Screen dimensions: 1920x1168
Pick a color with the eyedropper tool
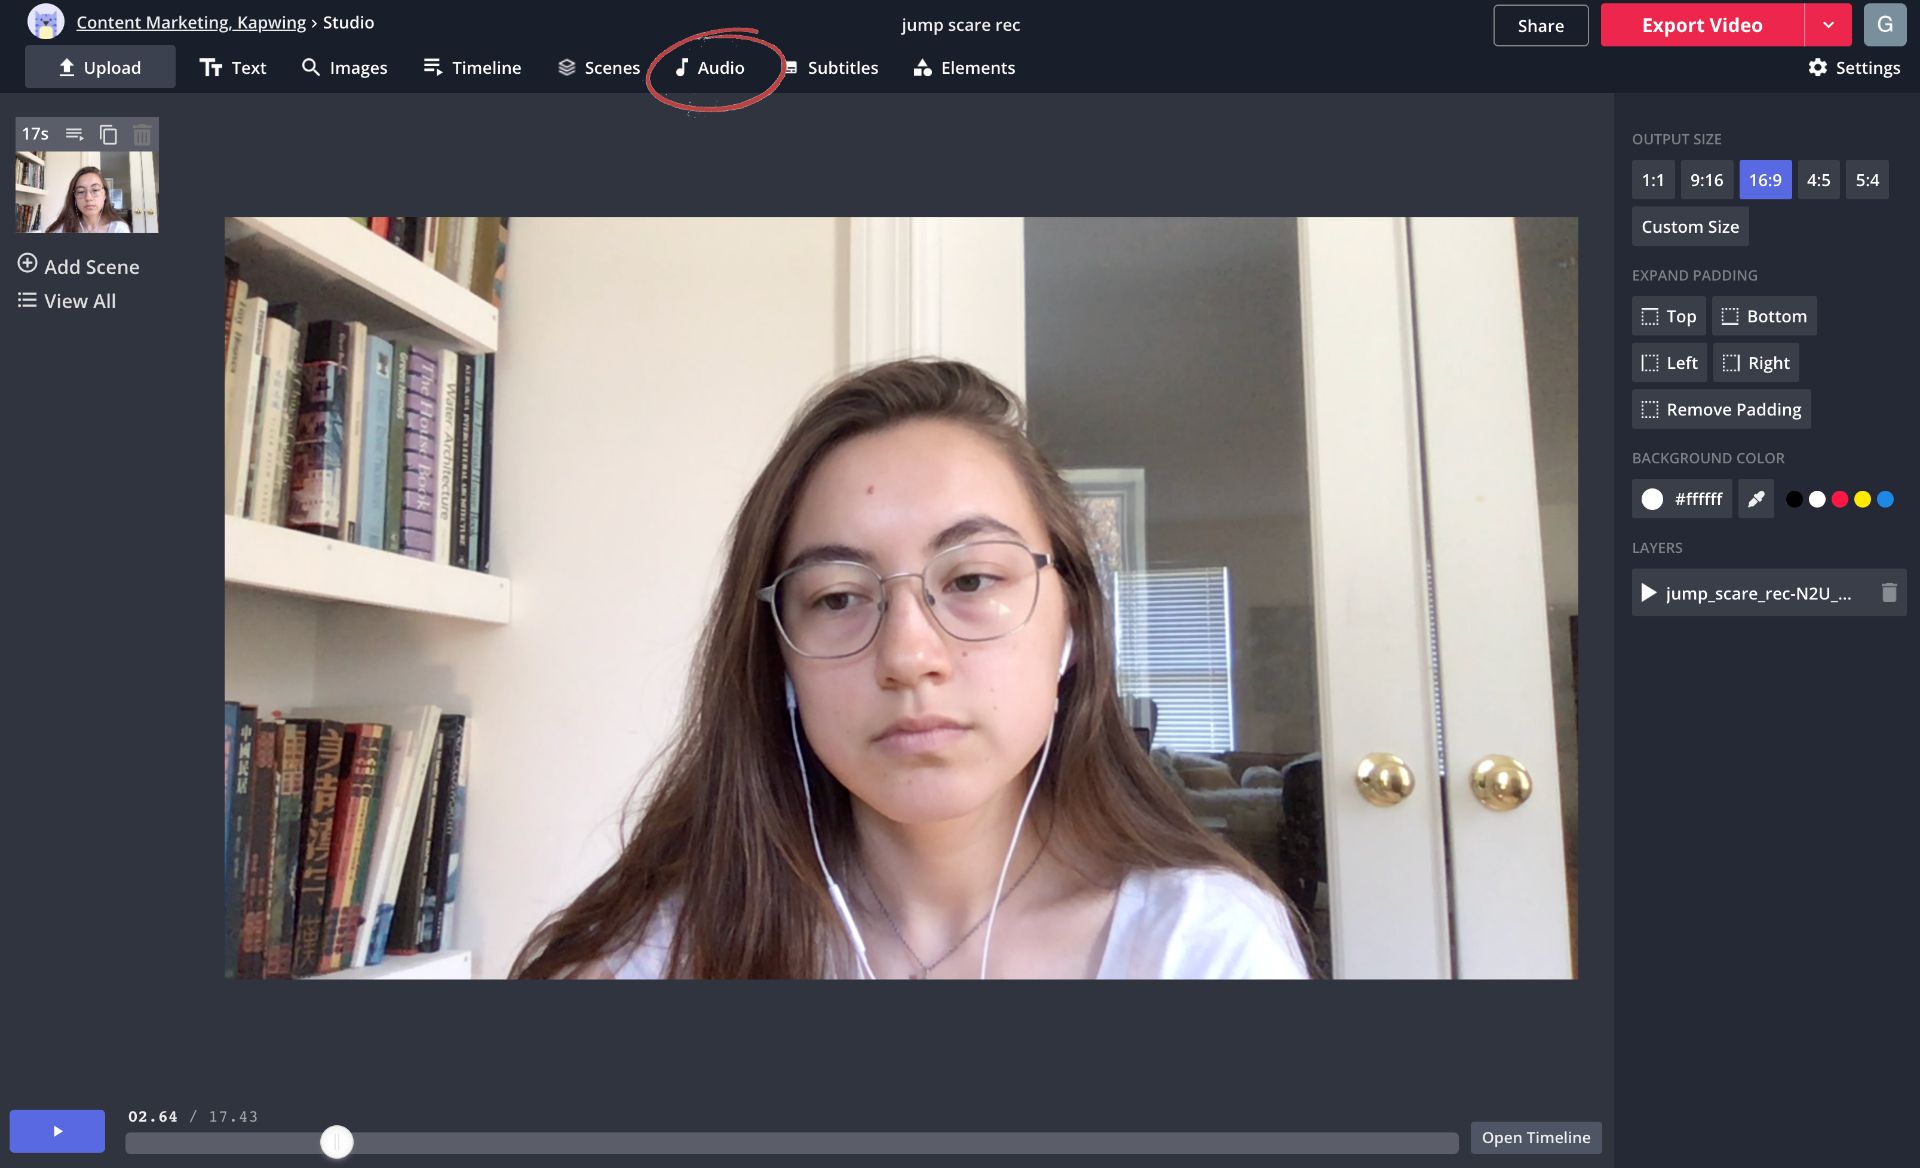[1755, 499]
